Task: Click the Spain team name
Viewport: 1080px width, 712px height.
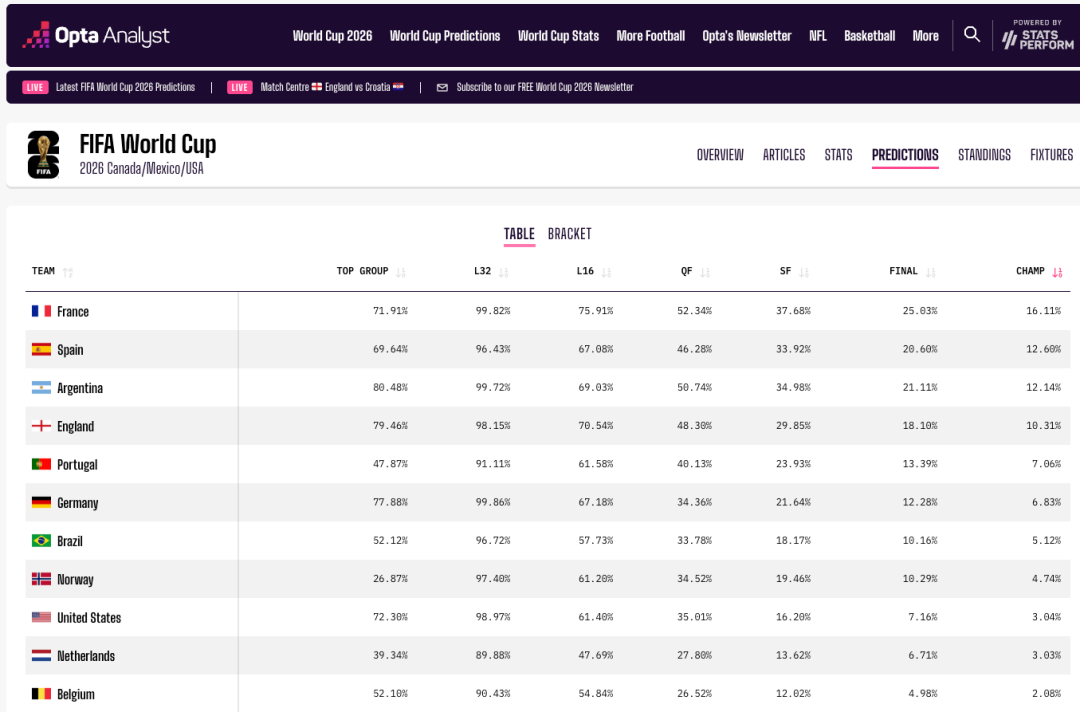Action: pos(70,350)
